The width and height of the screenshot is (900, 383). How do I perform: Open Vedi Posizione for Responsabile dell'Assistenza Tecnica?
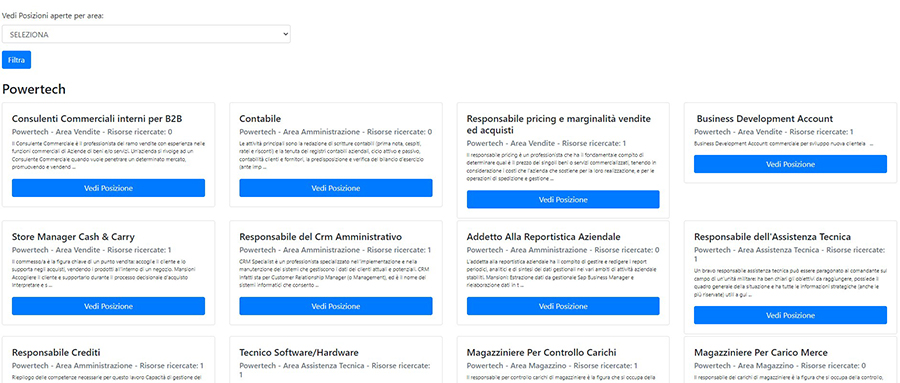[x=790, y=315]
